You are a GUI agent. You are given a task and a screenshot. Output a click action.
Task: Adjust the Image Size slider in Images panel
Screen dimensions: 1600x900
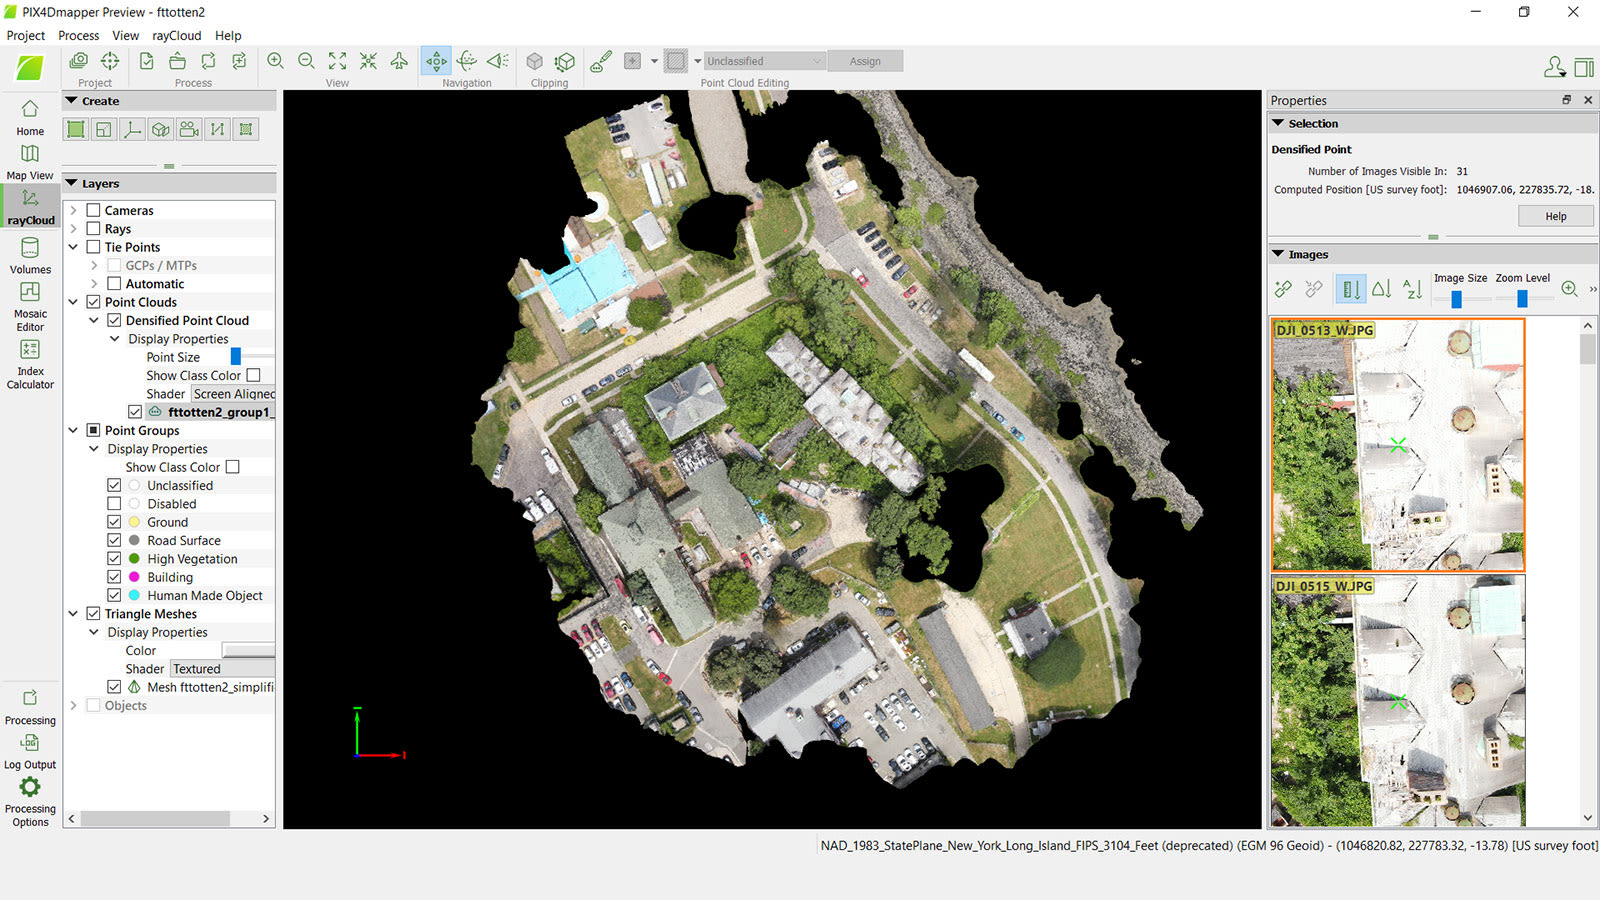click(x=1458, y=297)
